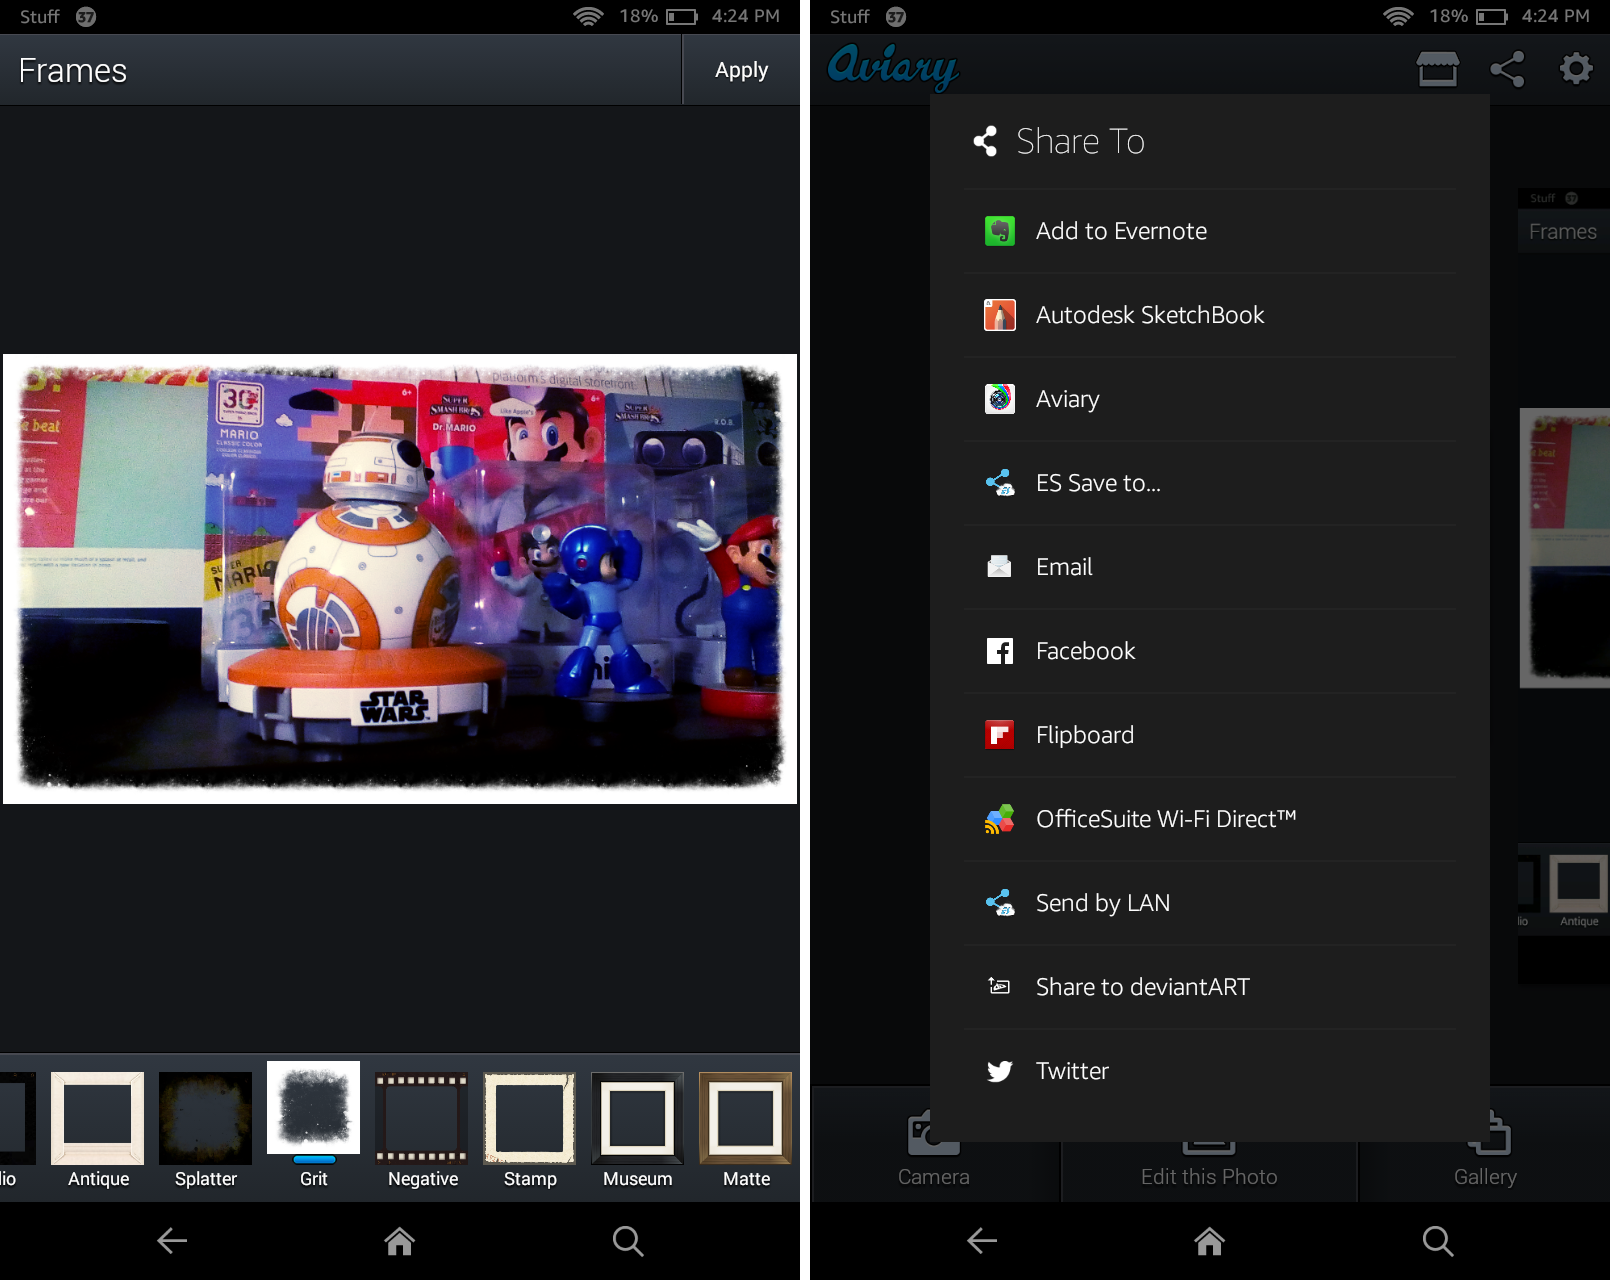The image size is (1610, 1280).
Task: Select the Grit frame thumbnail
Action: point(314,1108)
